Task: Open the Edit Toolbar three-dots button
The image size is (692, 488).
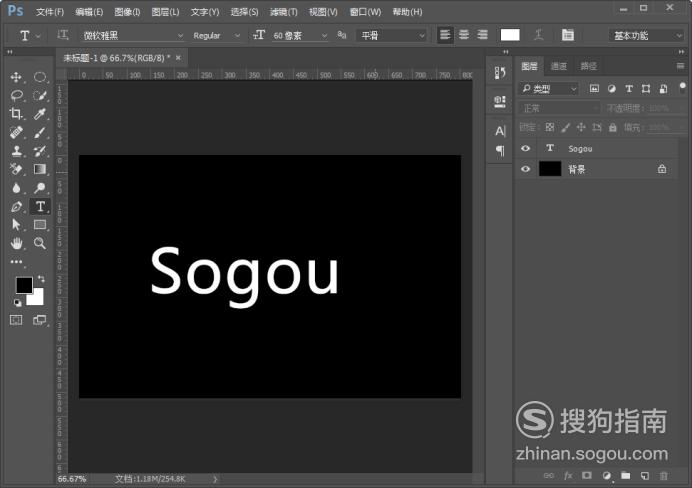Action: (16, 262)
